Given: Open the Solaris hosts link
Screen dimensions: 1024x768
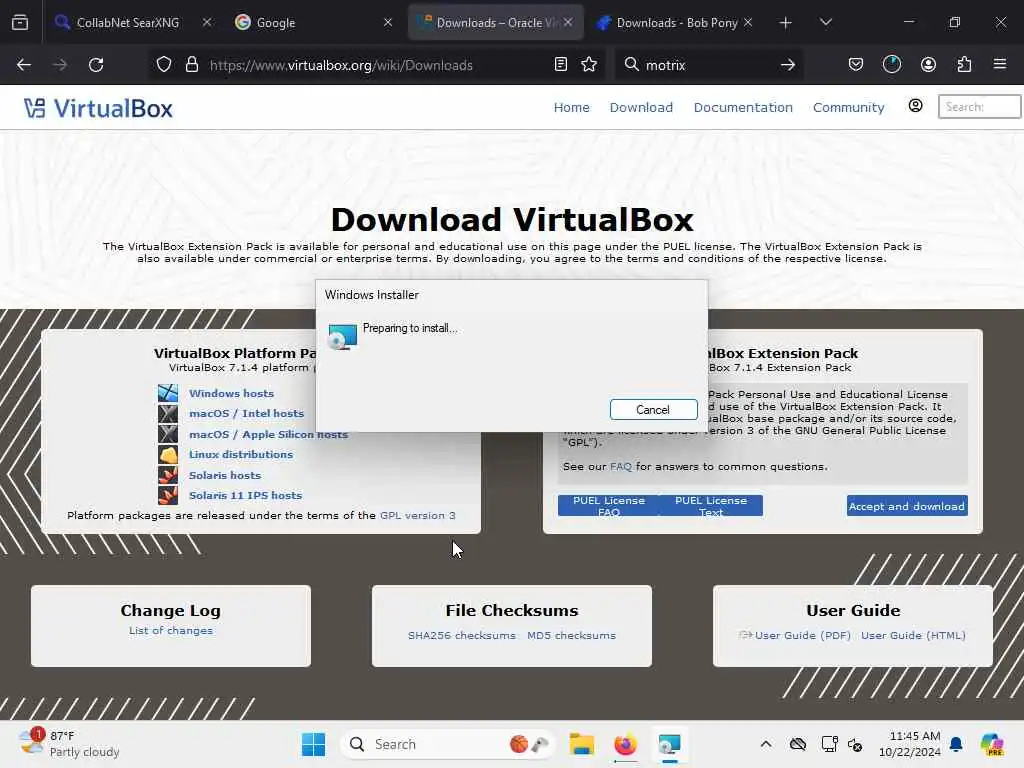Looking at the screenshot, I should pyautogui.click(x=225, y=475).
